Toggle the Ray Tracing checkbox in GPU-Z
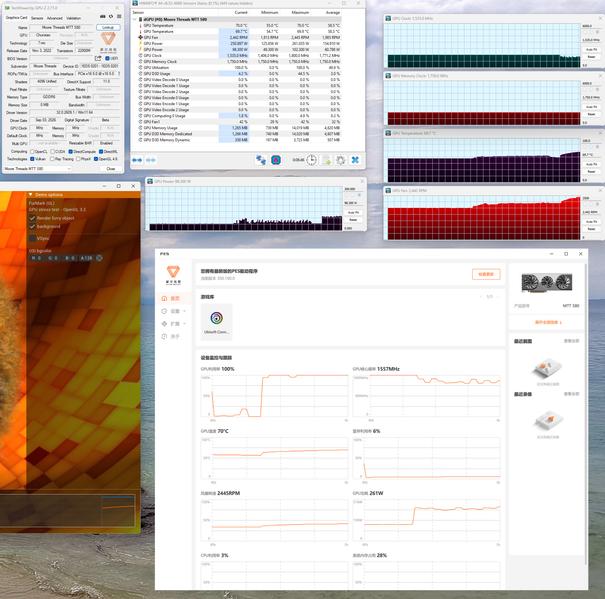 point(52,159)
